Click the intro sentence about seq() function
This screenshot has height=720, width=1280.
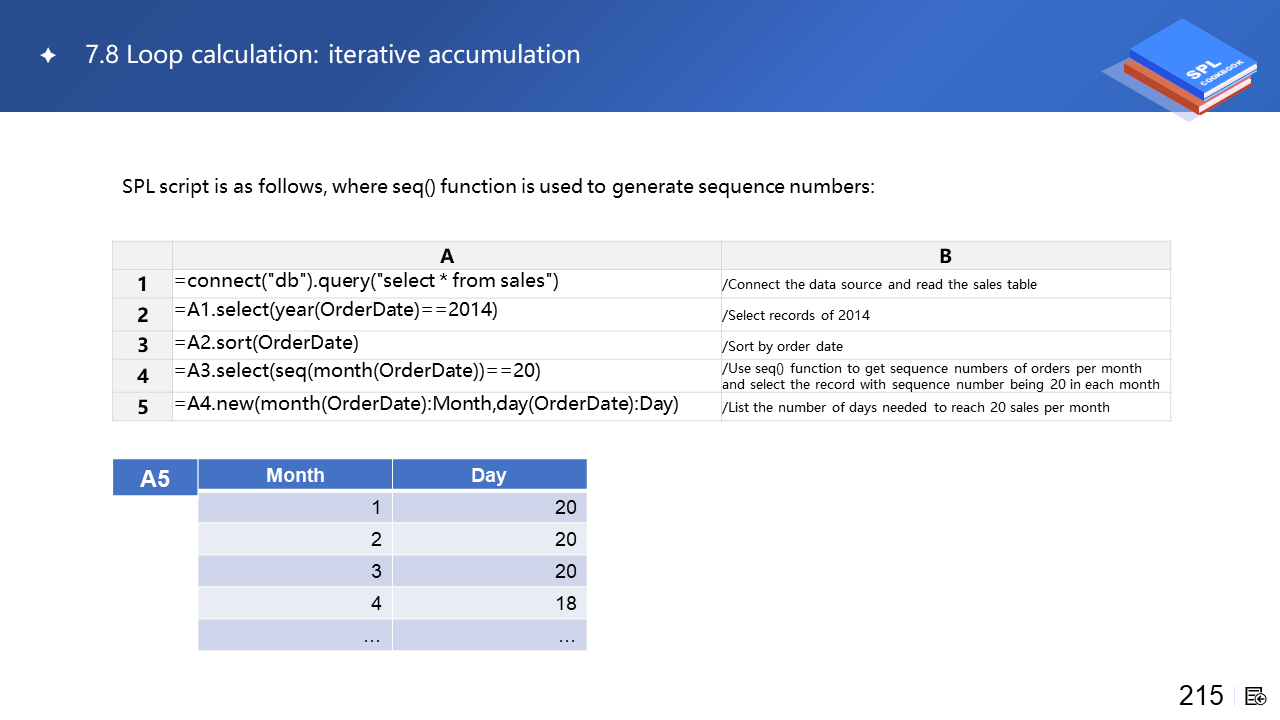498,187
